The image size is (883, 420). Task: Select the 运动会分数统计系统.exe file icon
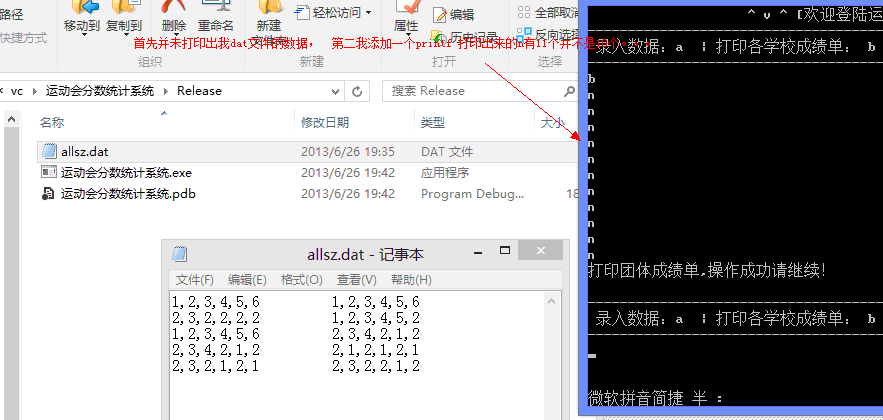(49, 172)
